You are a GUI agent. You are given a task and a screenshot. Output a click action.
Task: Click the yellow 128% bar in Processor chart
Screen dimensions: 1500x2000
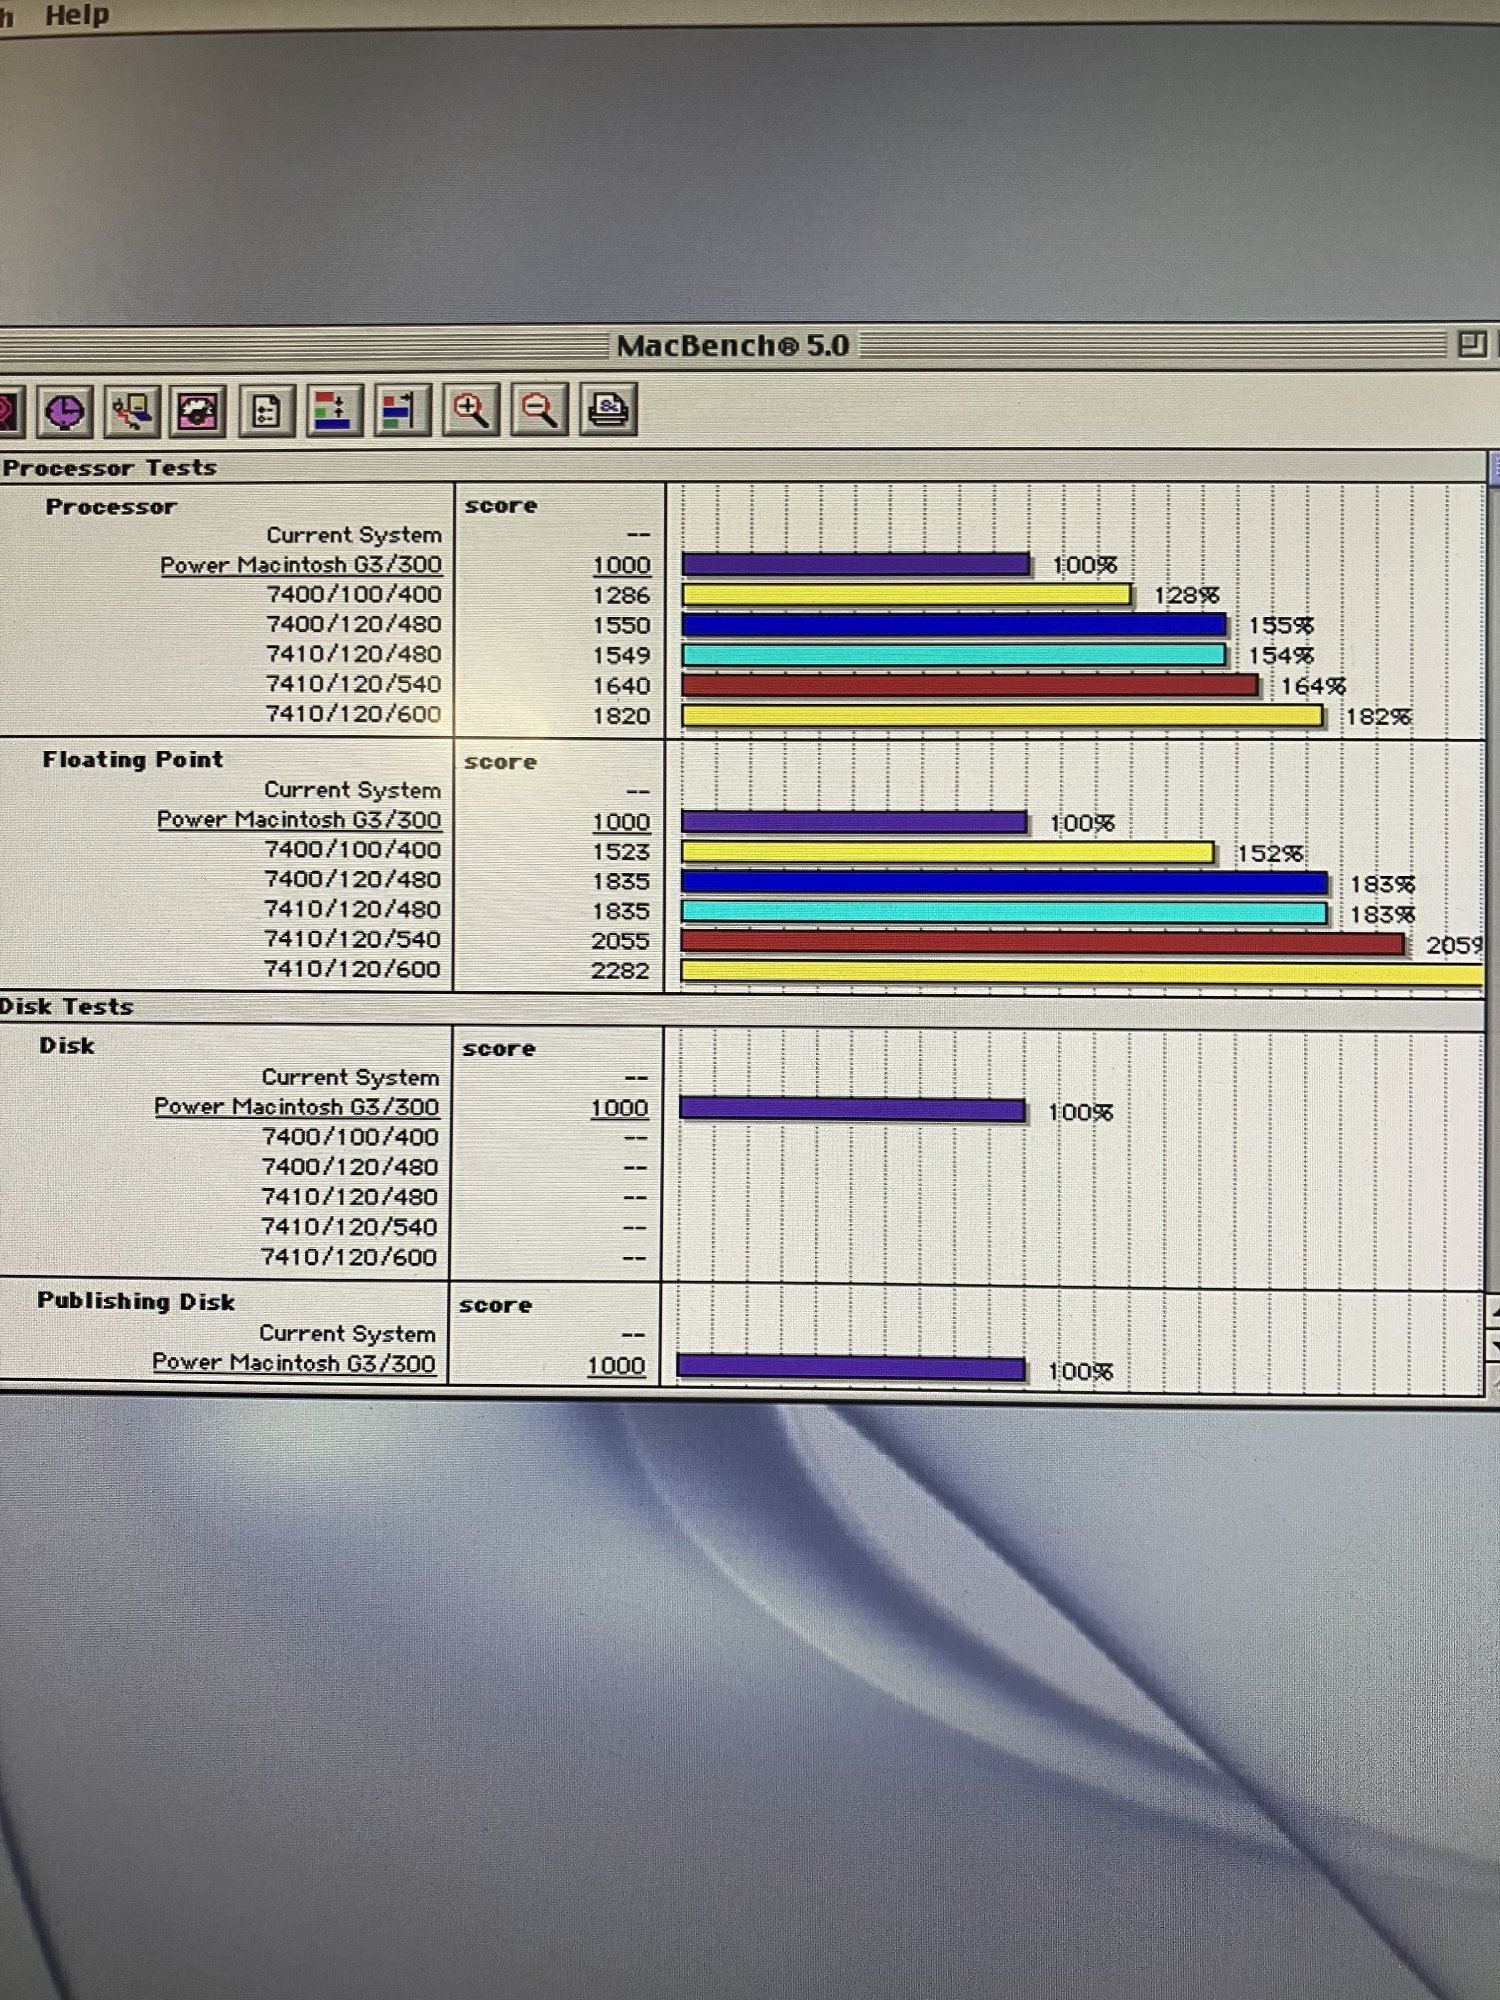tap(907, 595)
